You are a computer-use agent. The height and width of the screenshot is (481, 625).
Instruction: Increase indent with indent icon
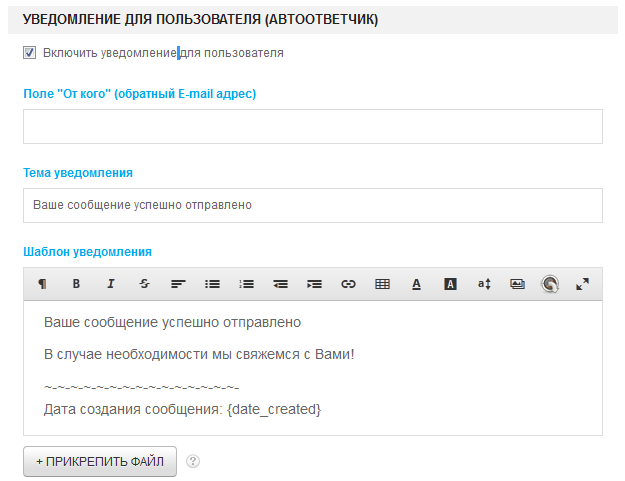(314, 284)
